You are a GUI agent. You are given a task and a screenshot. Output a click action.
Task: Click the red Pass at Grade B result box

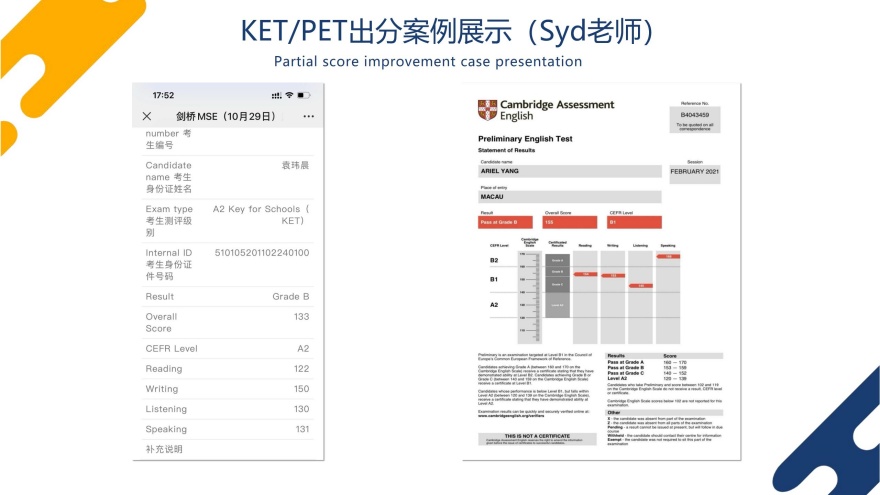505,222
